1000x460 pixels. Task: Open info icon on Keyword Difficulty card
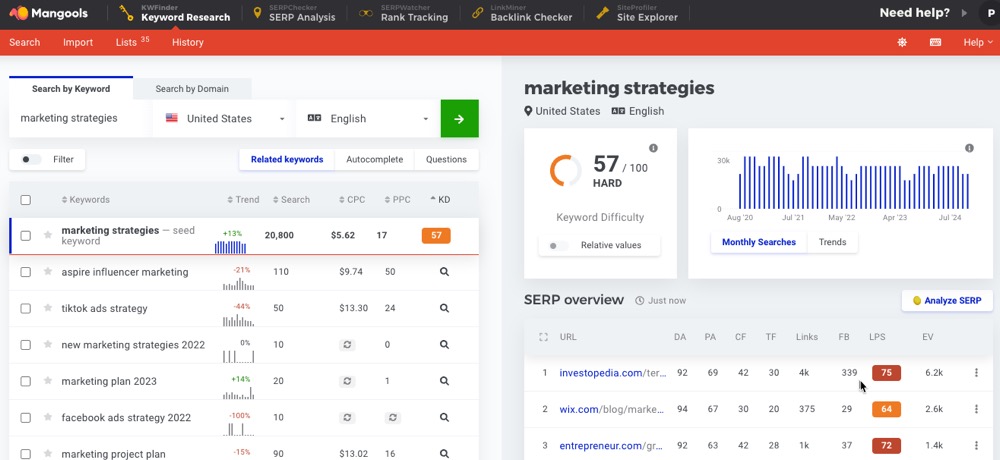click(653, 148)
